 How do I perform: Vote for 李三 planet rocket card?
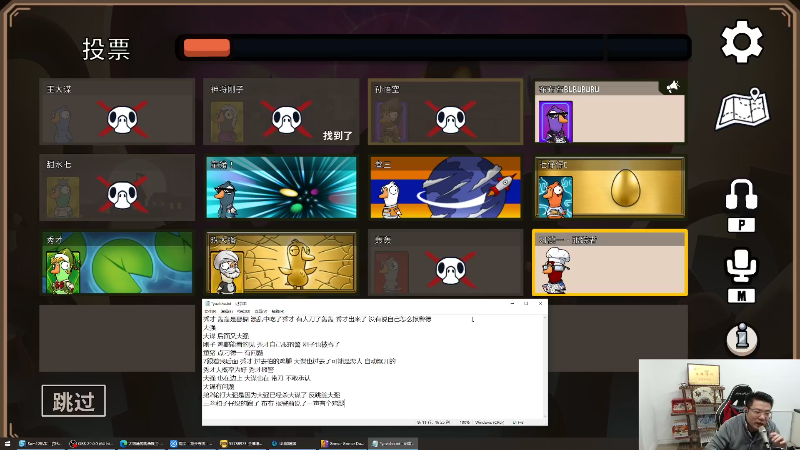pyautogui.click(x=445, y=187)
